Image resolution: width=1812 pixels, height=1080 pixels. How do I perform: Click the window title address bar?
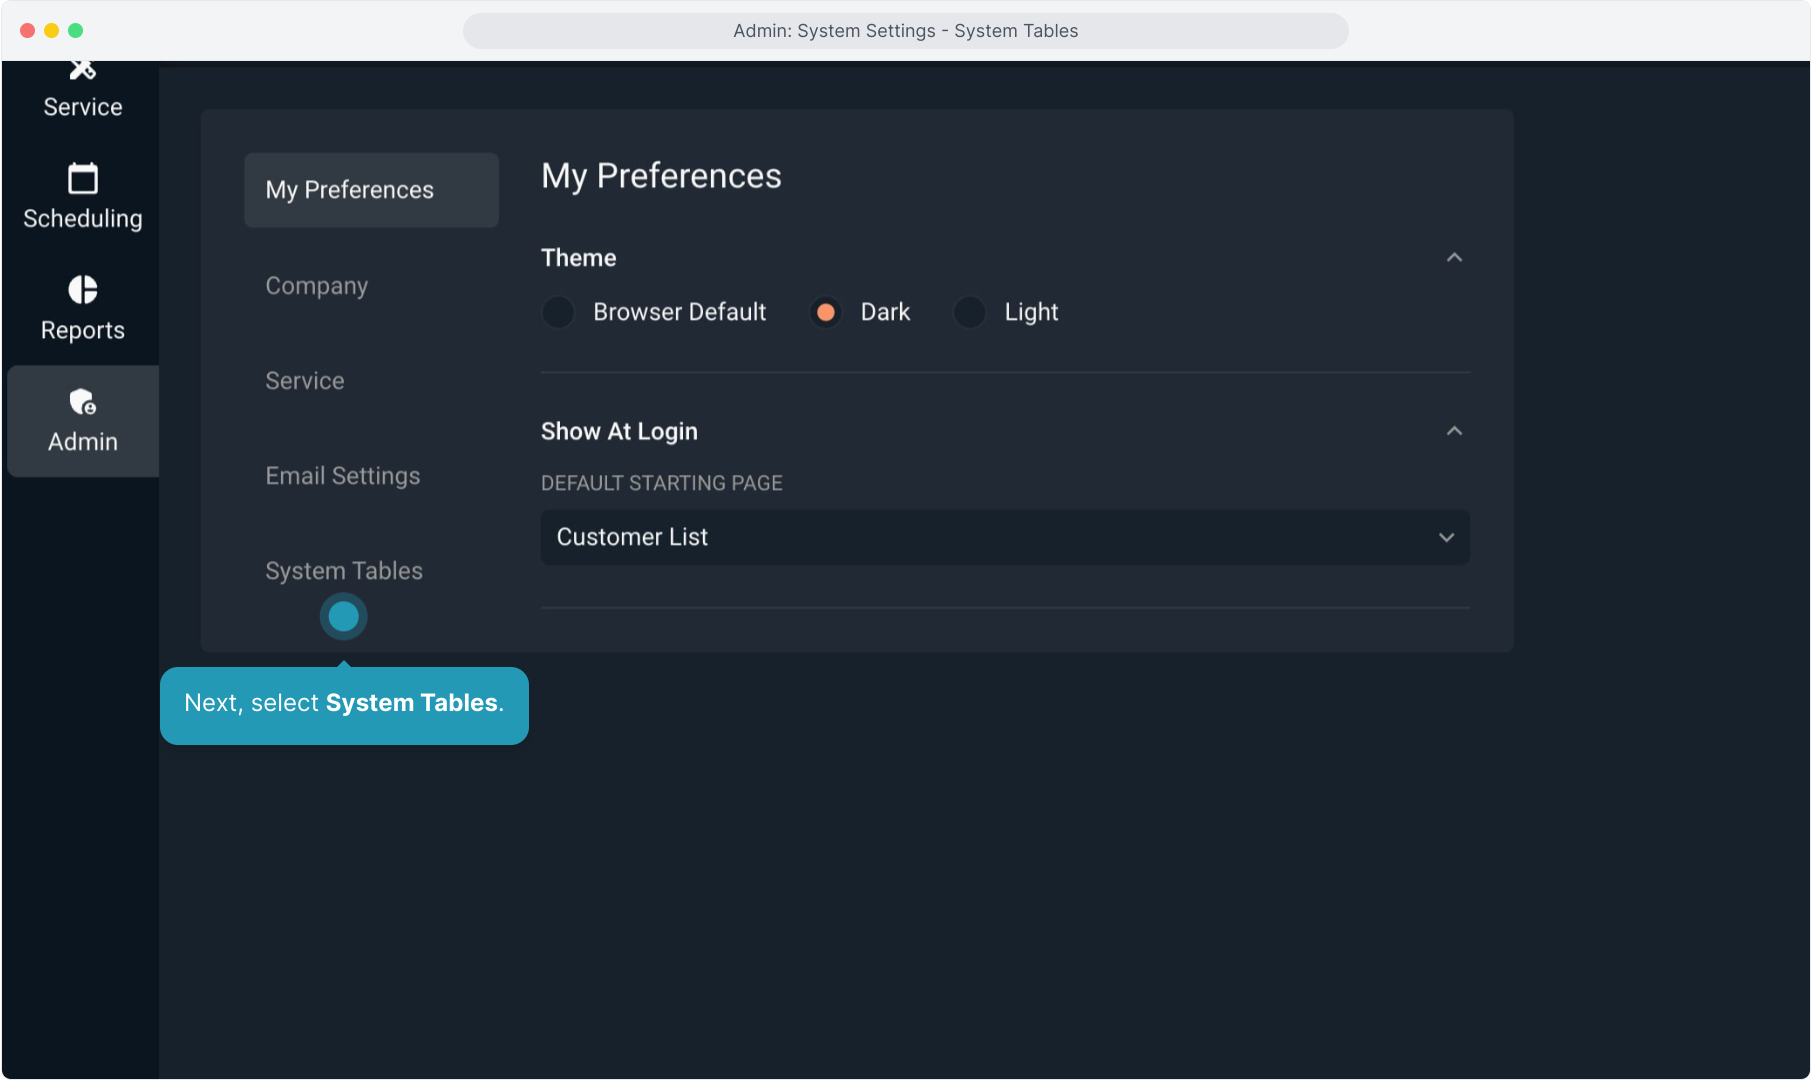pos(905,31)
